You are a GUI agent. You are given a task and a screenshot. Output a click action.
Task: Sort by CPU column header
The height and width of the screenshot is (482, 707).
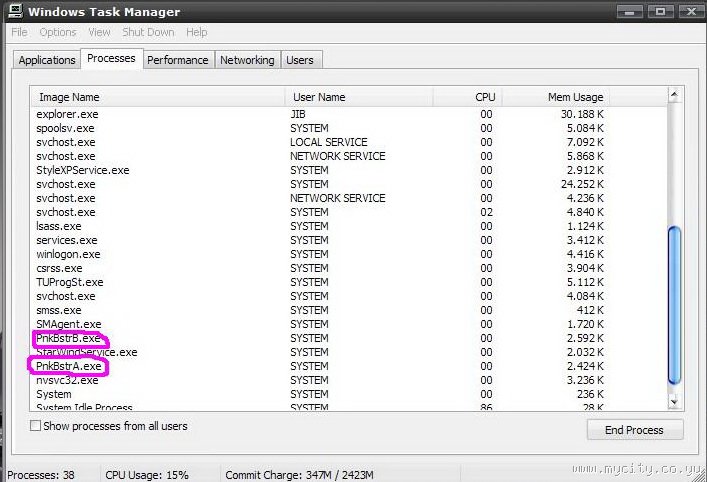click(x=468, y=97)
